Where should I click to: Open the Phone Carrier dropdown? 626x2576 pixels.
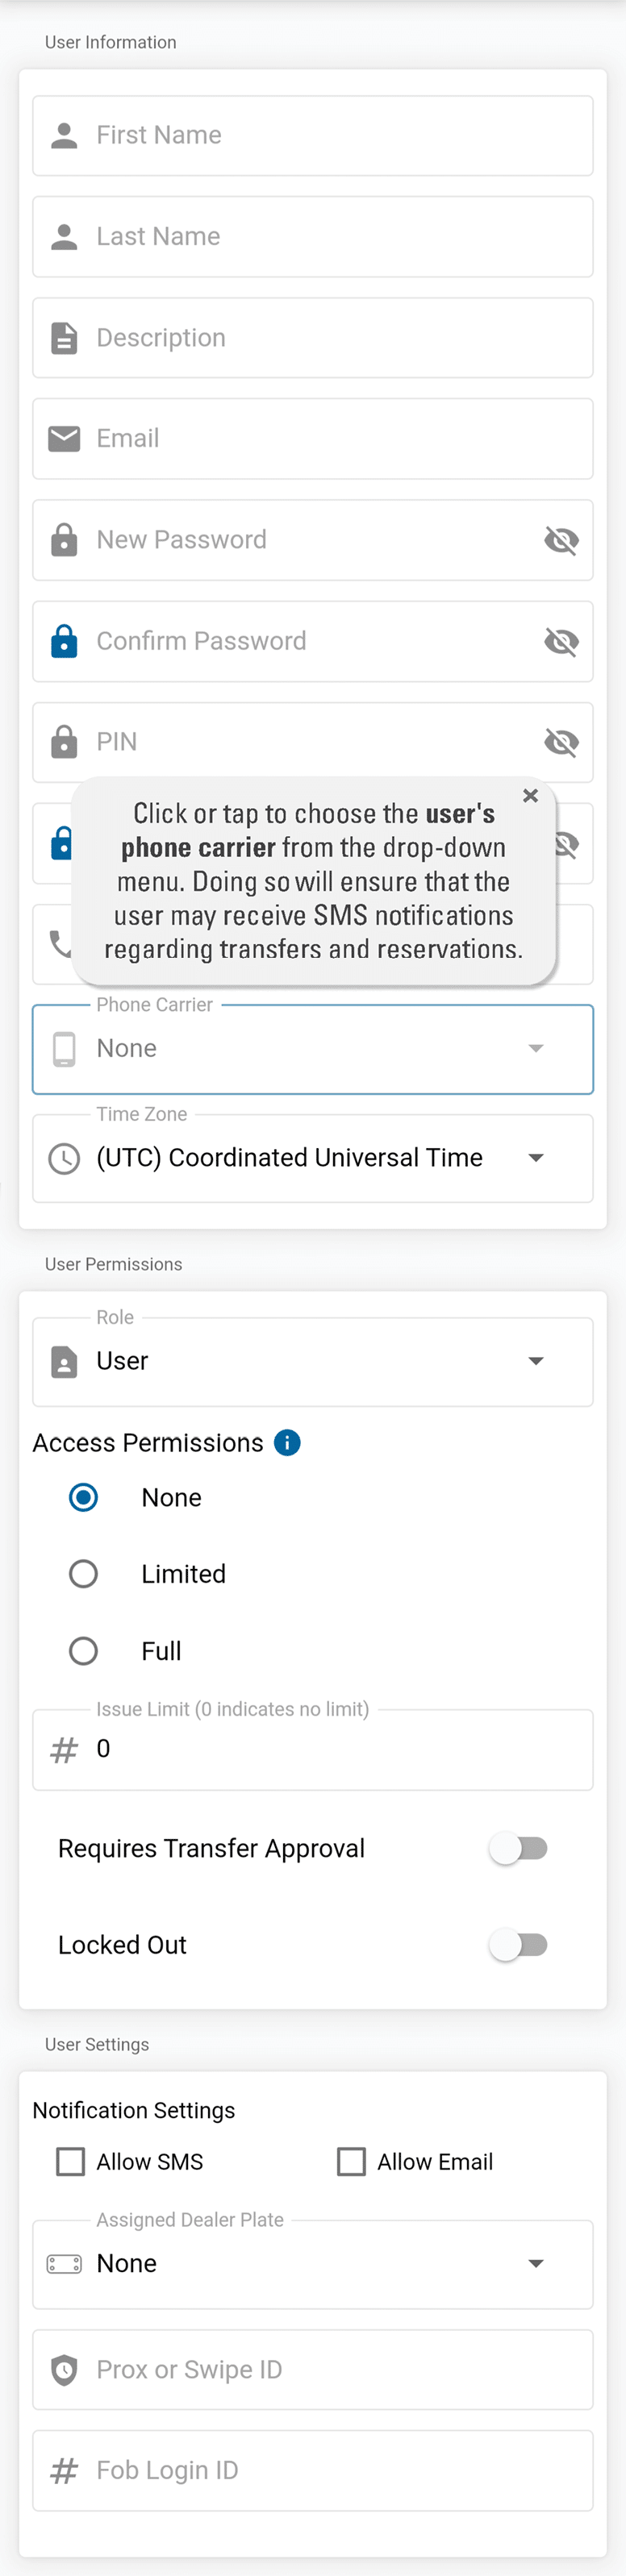[312, 1049]
